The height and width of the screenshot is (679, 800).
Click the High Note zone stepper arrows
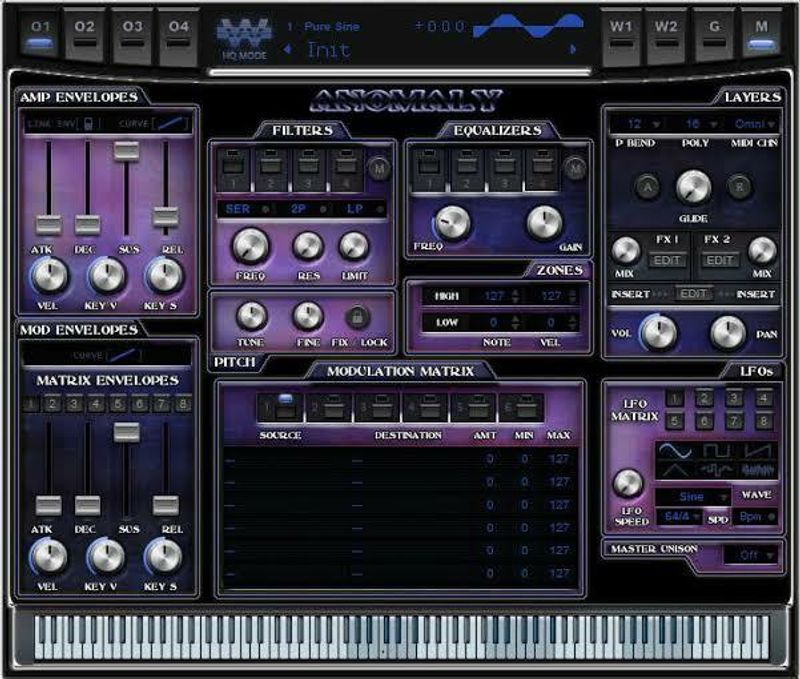coord(516,296)
